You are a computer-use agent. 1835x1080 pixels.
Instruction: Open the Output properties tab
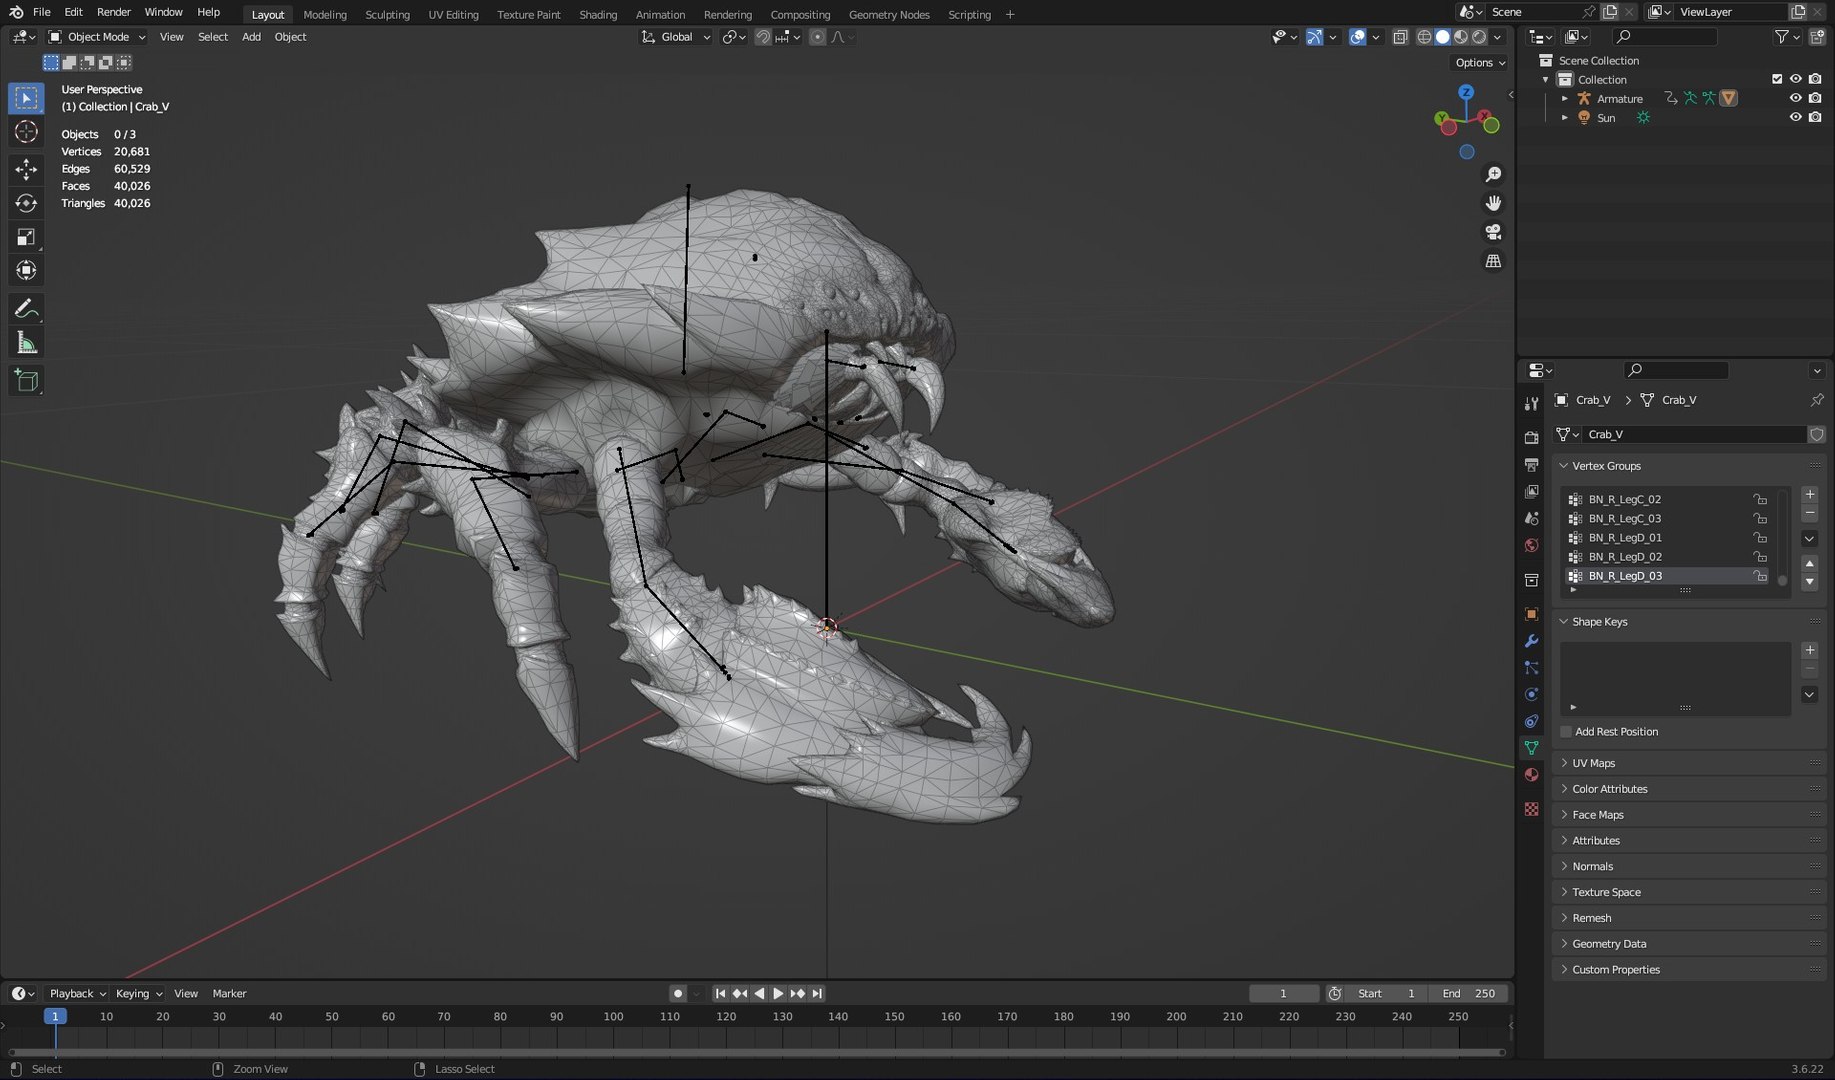coord(1531,465)
